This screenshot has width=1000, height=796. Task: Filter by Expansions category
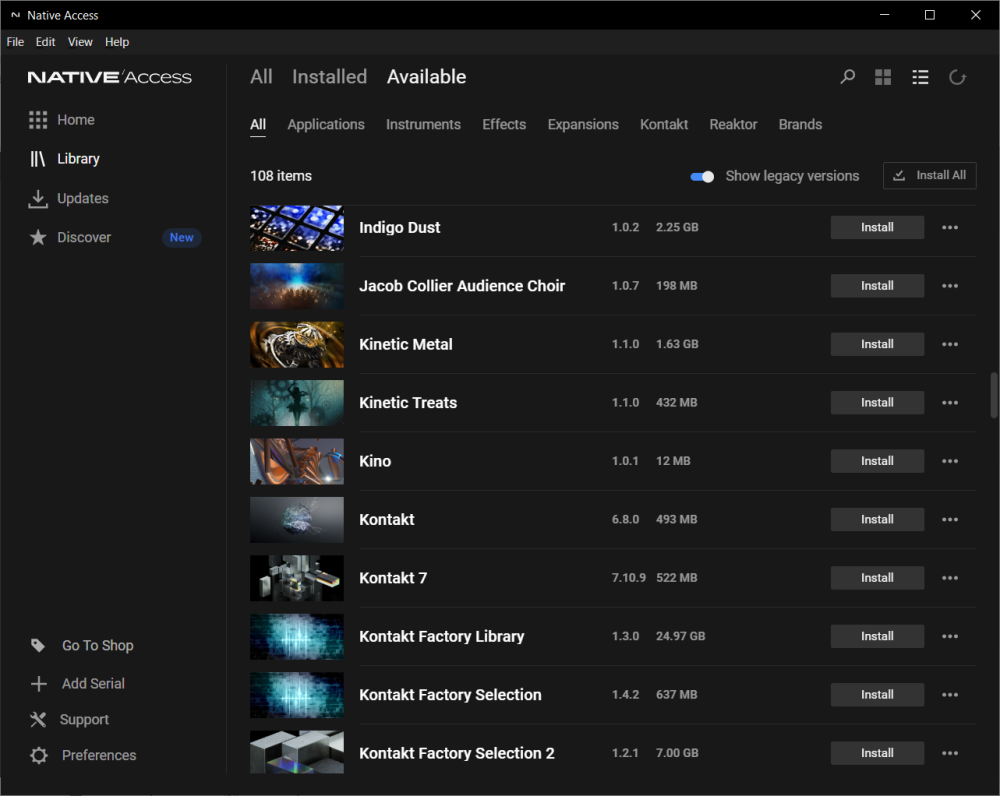pyautogui.click(x=583, y=124)
